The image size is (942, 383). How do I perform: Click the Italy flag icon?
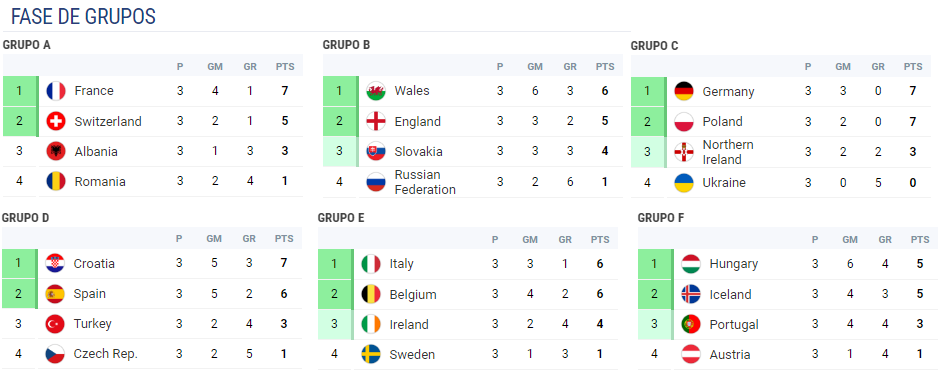coord(371,264)
